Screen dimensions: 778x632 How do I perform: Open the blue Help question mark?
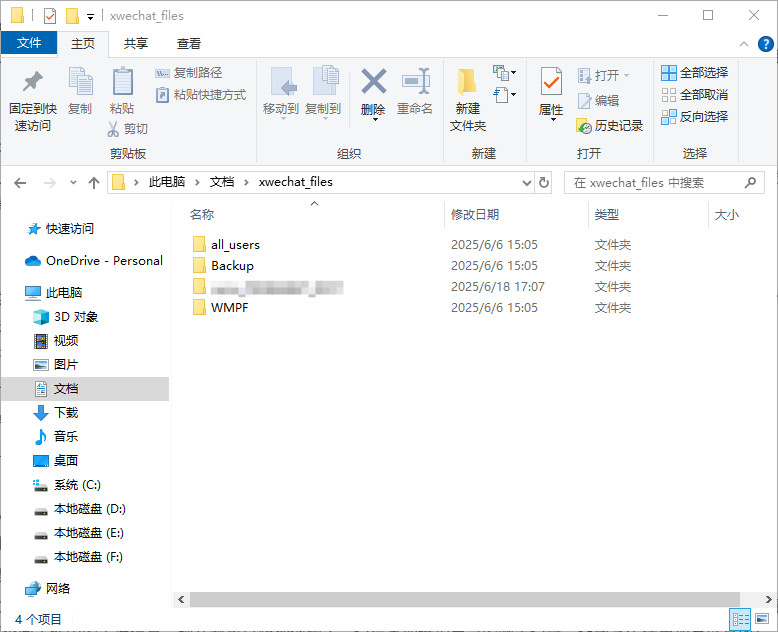click(x=766, y=44)
